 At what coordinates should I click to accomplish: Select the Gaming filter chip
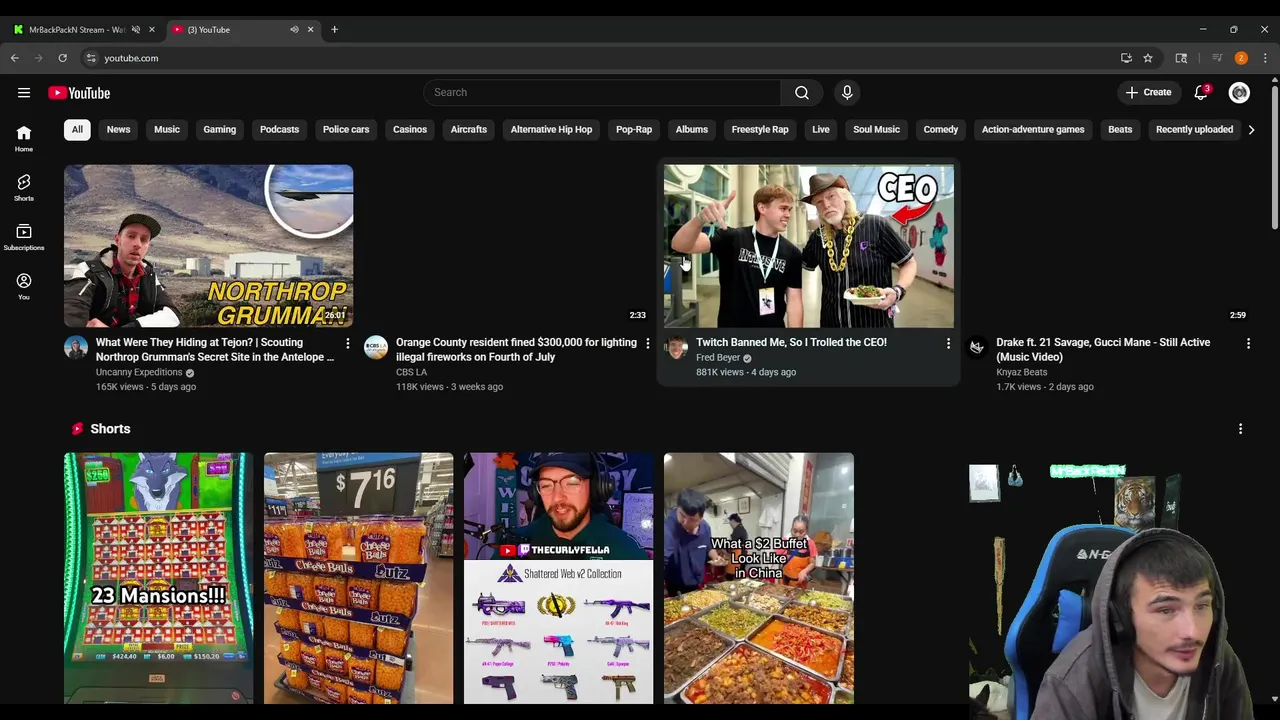coord(220,130)
